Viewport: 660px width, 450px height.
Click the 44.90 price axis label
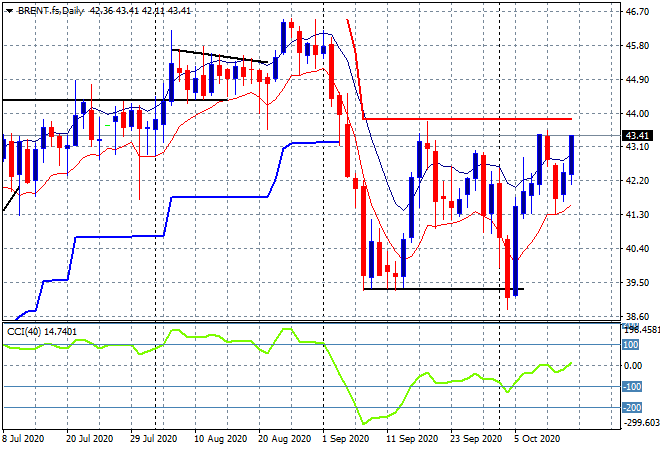pyautogui.click(x=637, y=80)
